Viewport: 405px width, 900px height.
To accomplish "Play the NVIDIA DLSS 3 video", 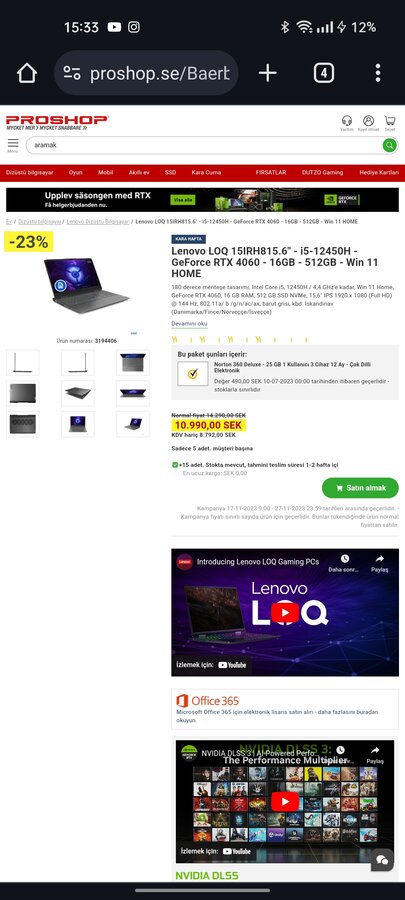I will click(x=285, y=801).
